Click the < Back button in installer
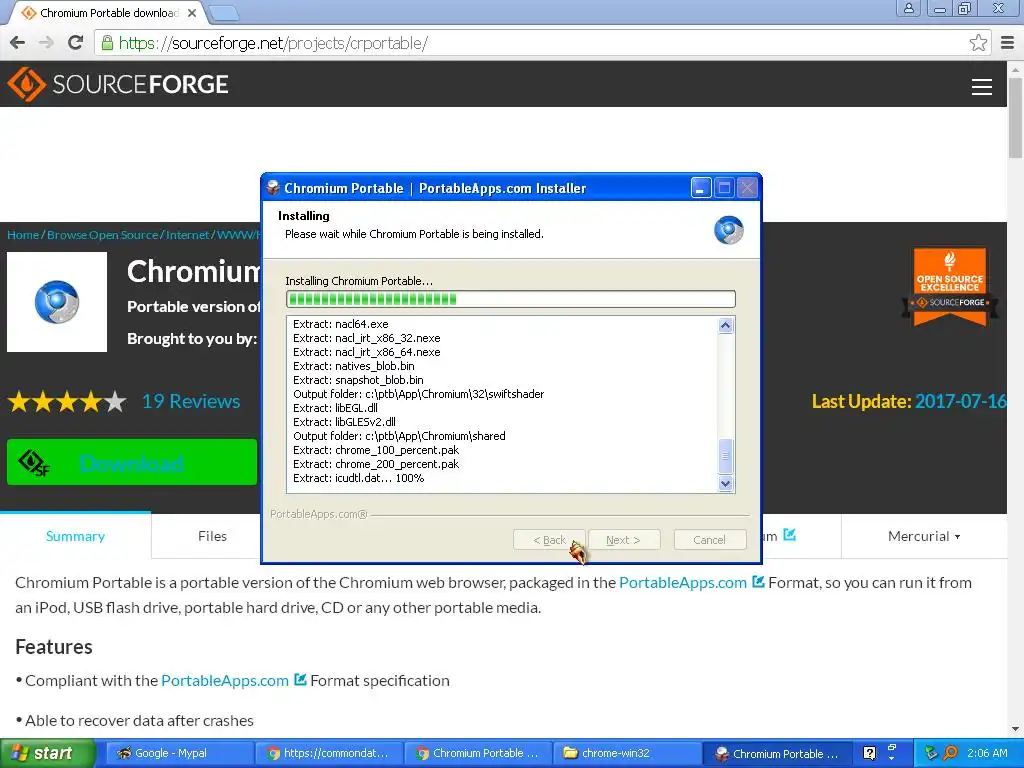 tap(549, 539)
